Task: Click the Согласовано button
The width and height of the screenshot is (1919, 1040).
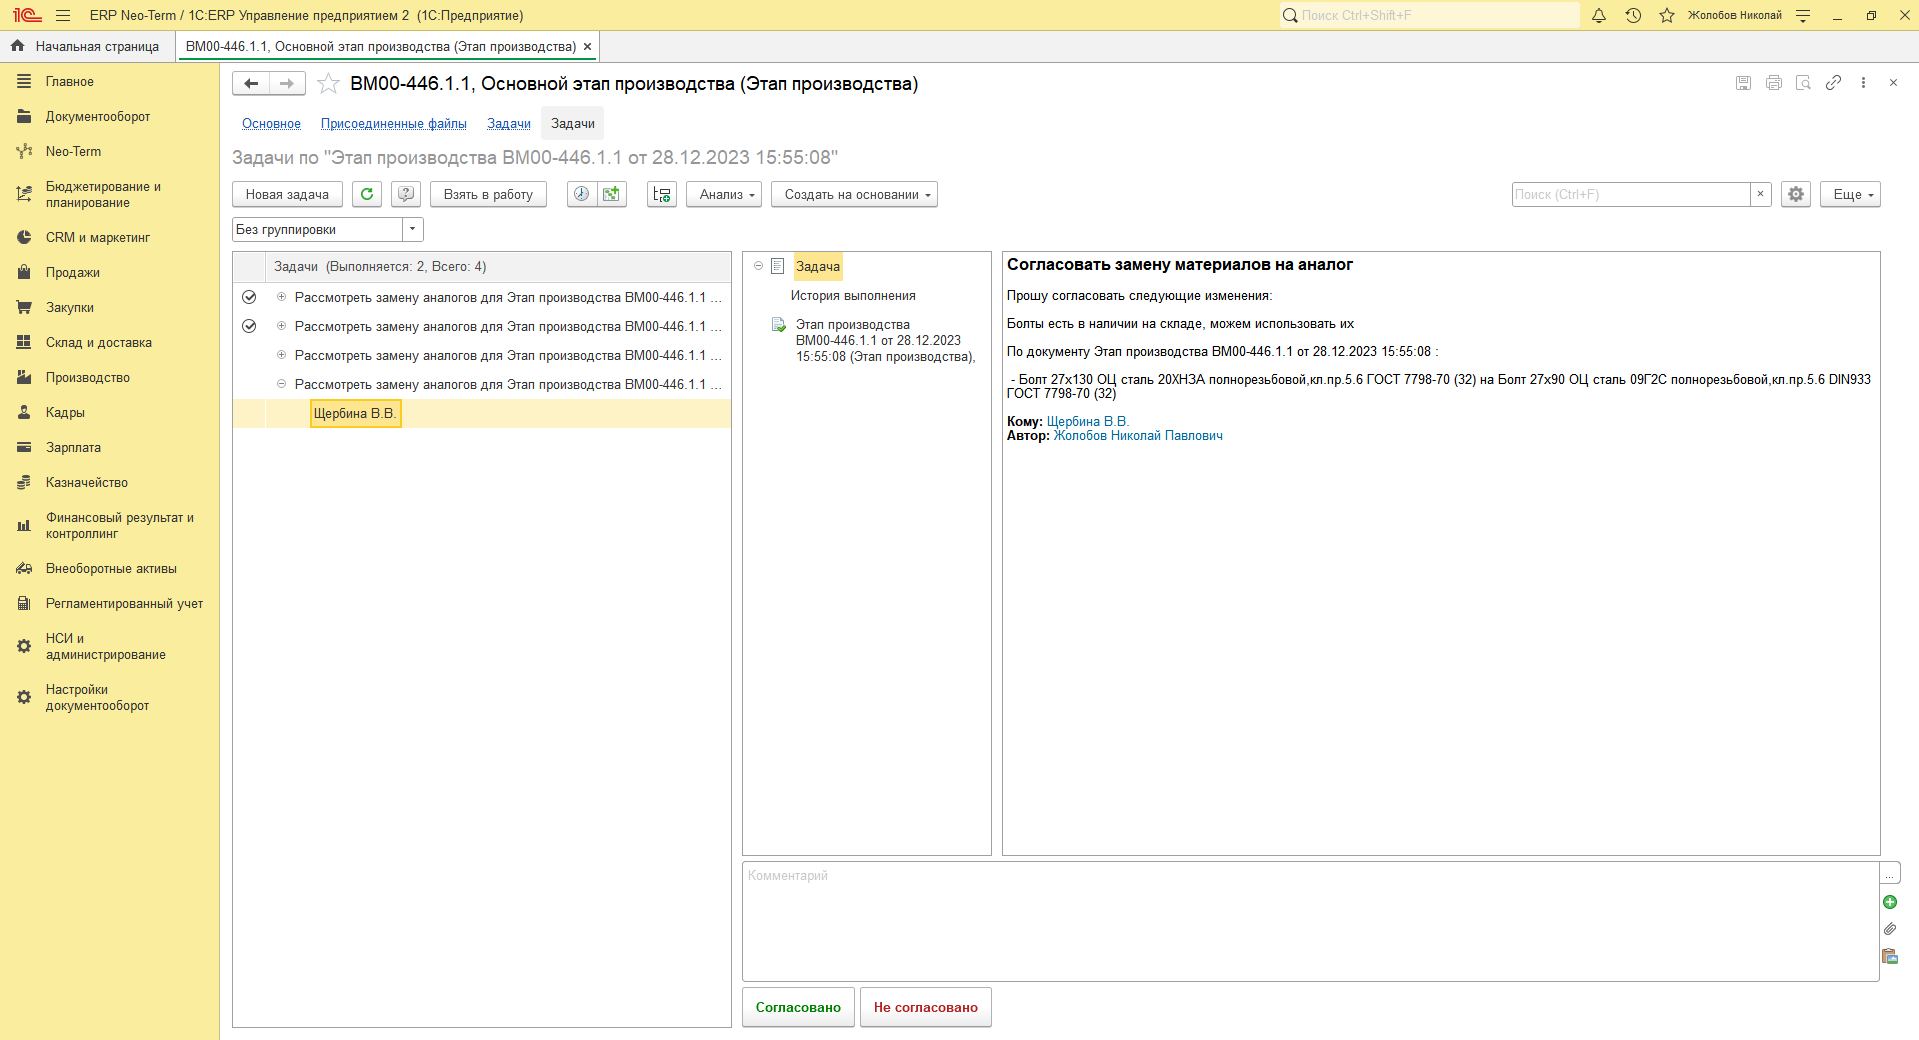Action: [798, 1007]
